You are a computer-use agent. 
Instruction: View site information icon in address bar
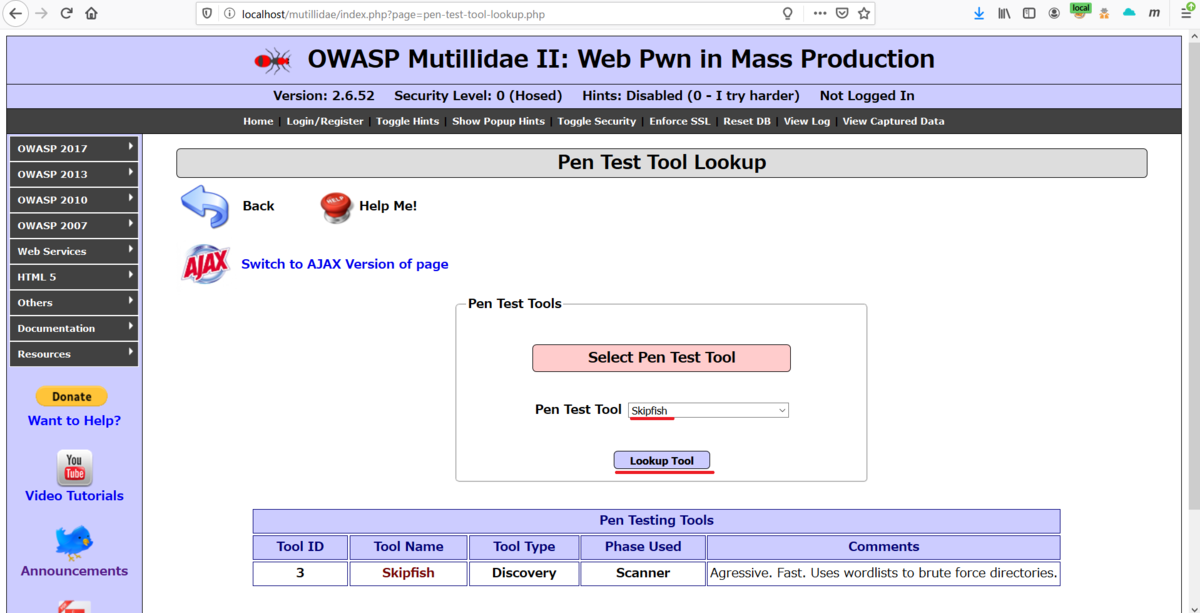pos(229,14)
